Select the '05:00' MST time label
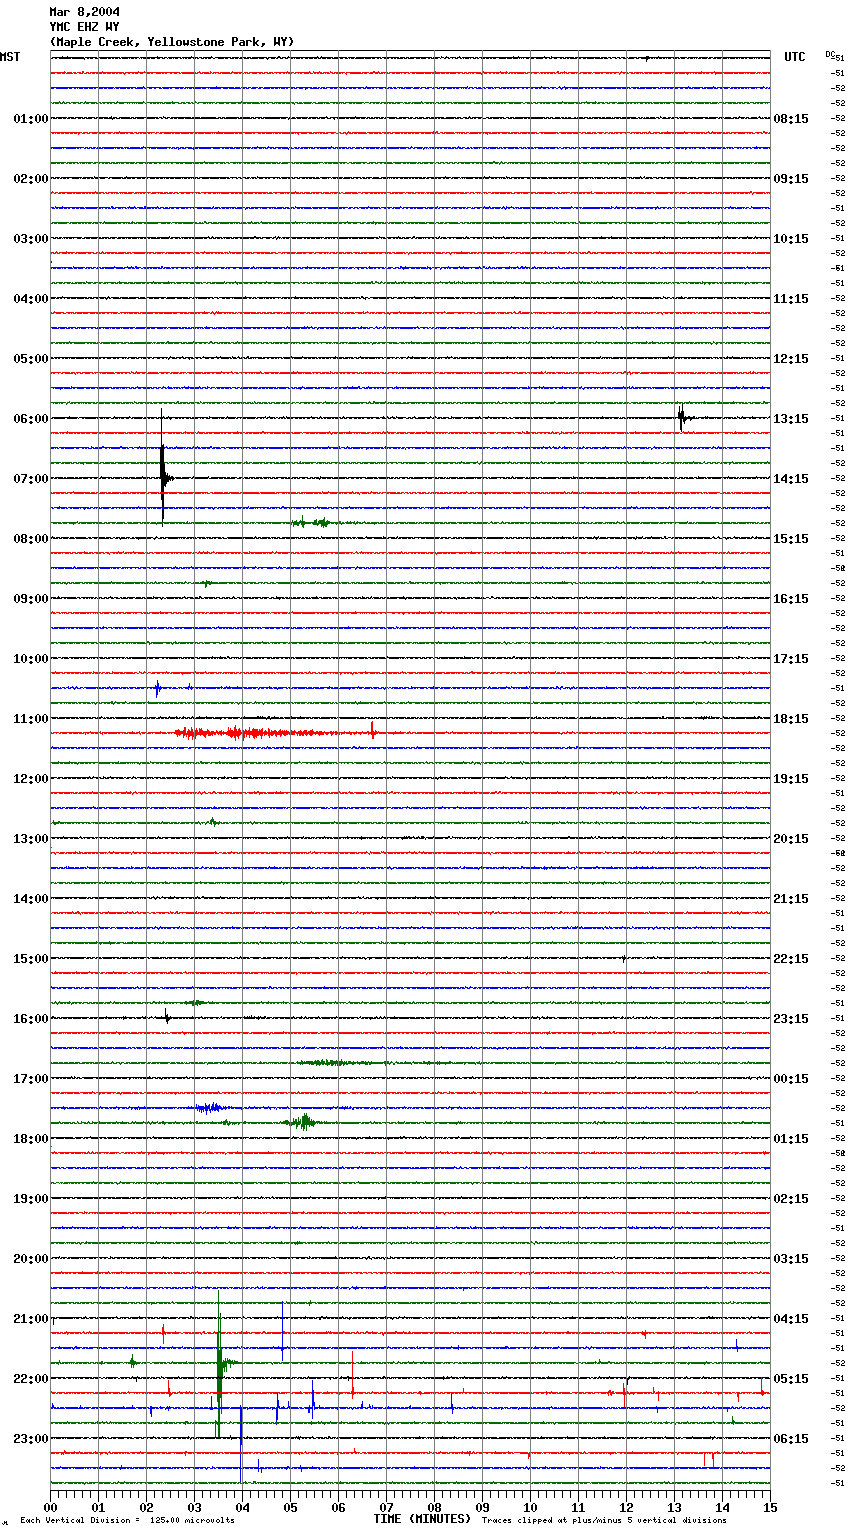Viewport: 850px width, 1534px height. tap(31, 359)
